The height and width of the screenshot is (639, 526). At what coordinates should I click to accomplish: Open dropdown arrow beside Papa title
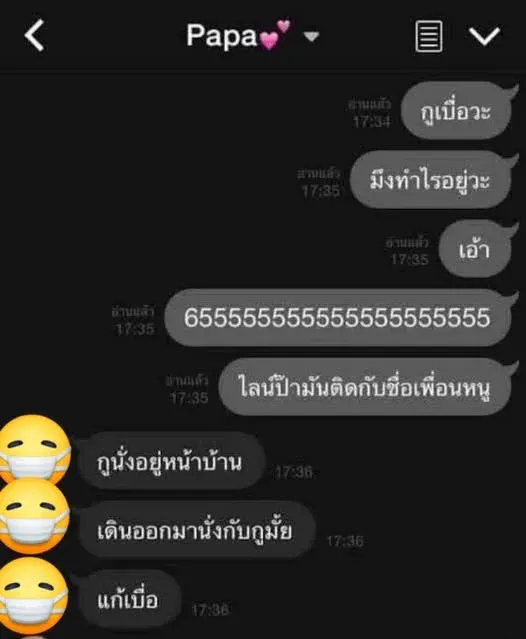[312, 37]
